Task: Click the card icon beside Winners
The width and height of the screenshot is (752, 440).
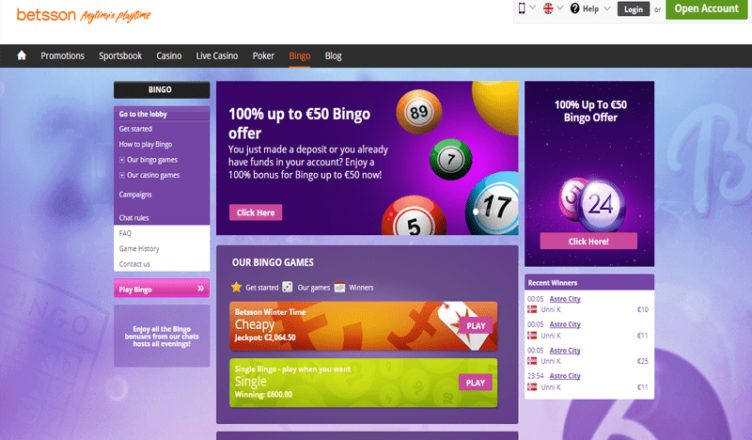Action: point(340,287)
